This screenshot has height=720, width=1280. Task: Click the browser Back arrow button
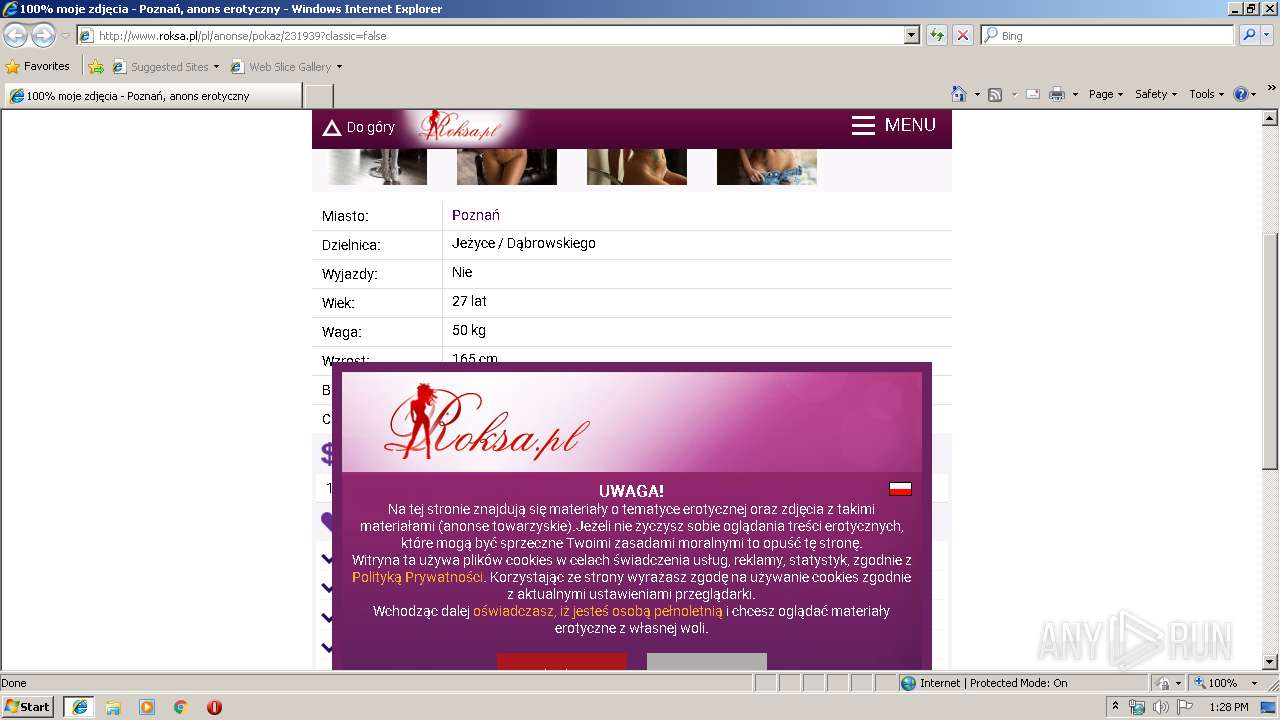click(15, 36)
